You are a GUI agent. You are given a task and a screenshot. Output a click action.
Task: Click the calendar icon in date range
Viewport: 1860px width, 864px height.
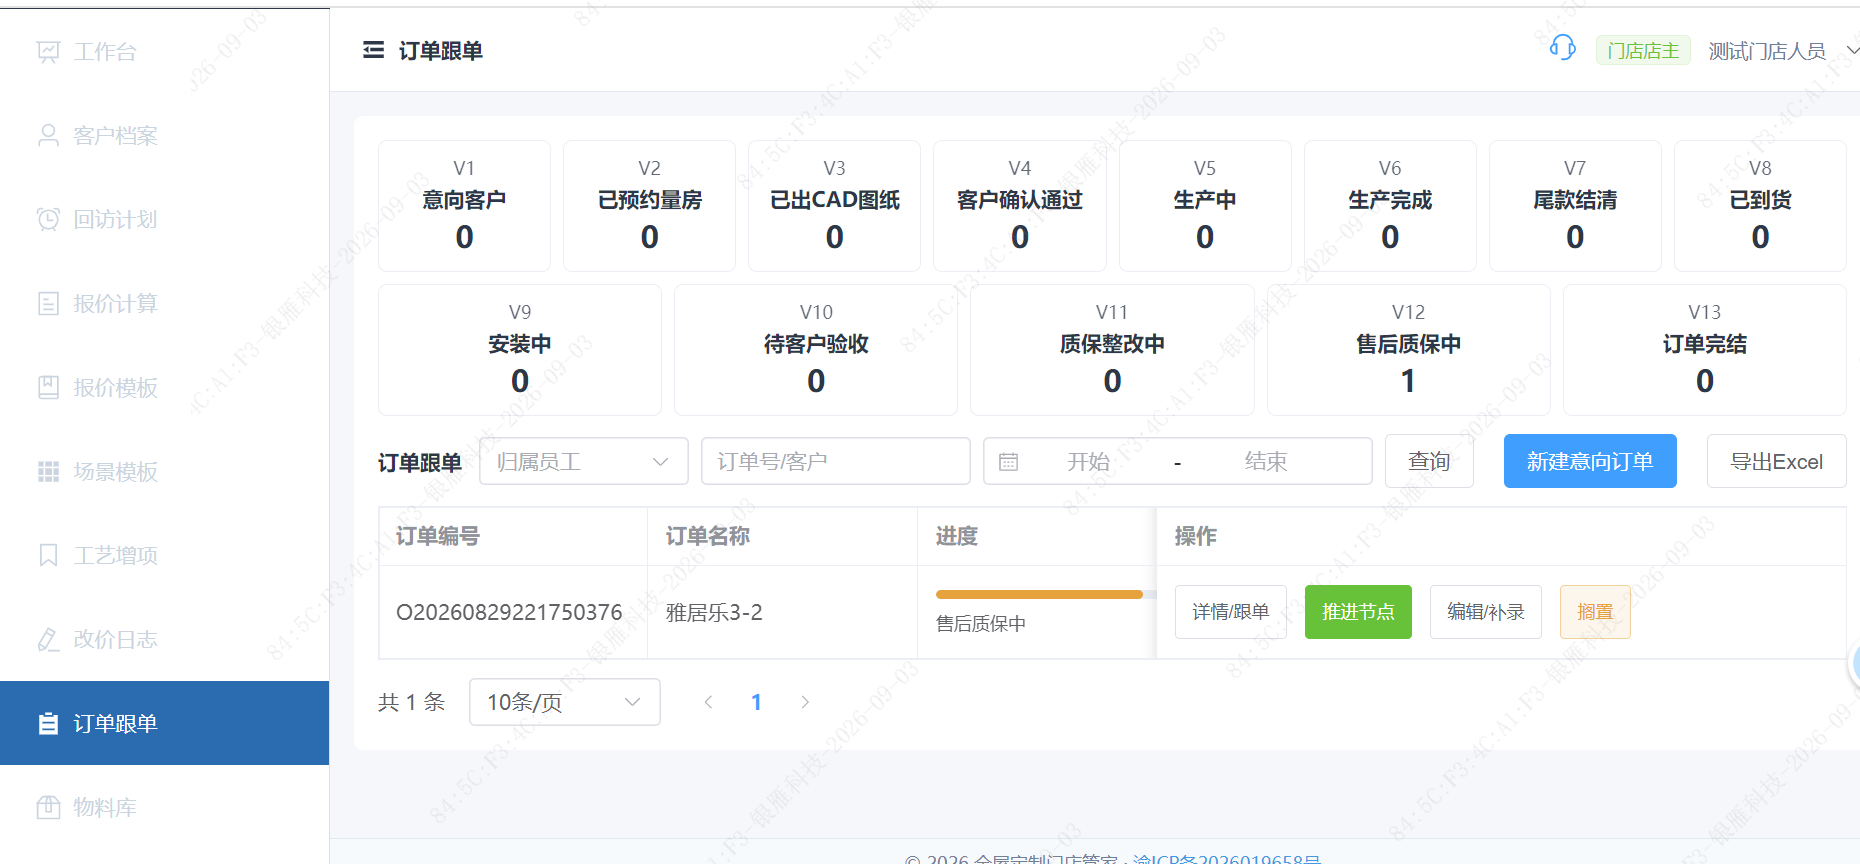pos(1008,462)
